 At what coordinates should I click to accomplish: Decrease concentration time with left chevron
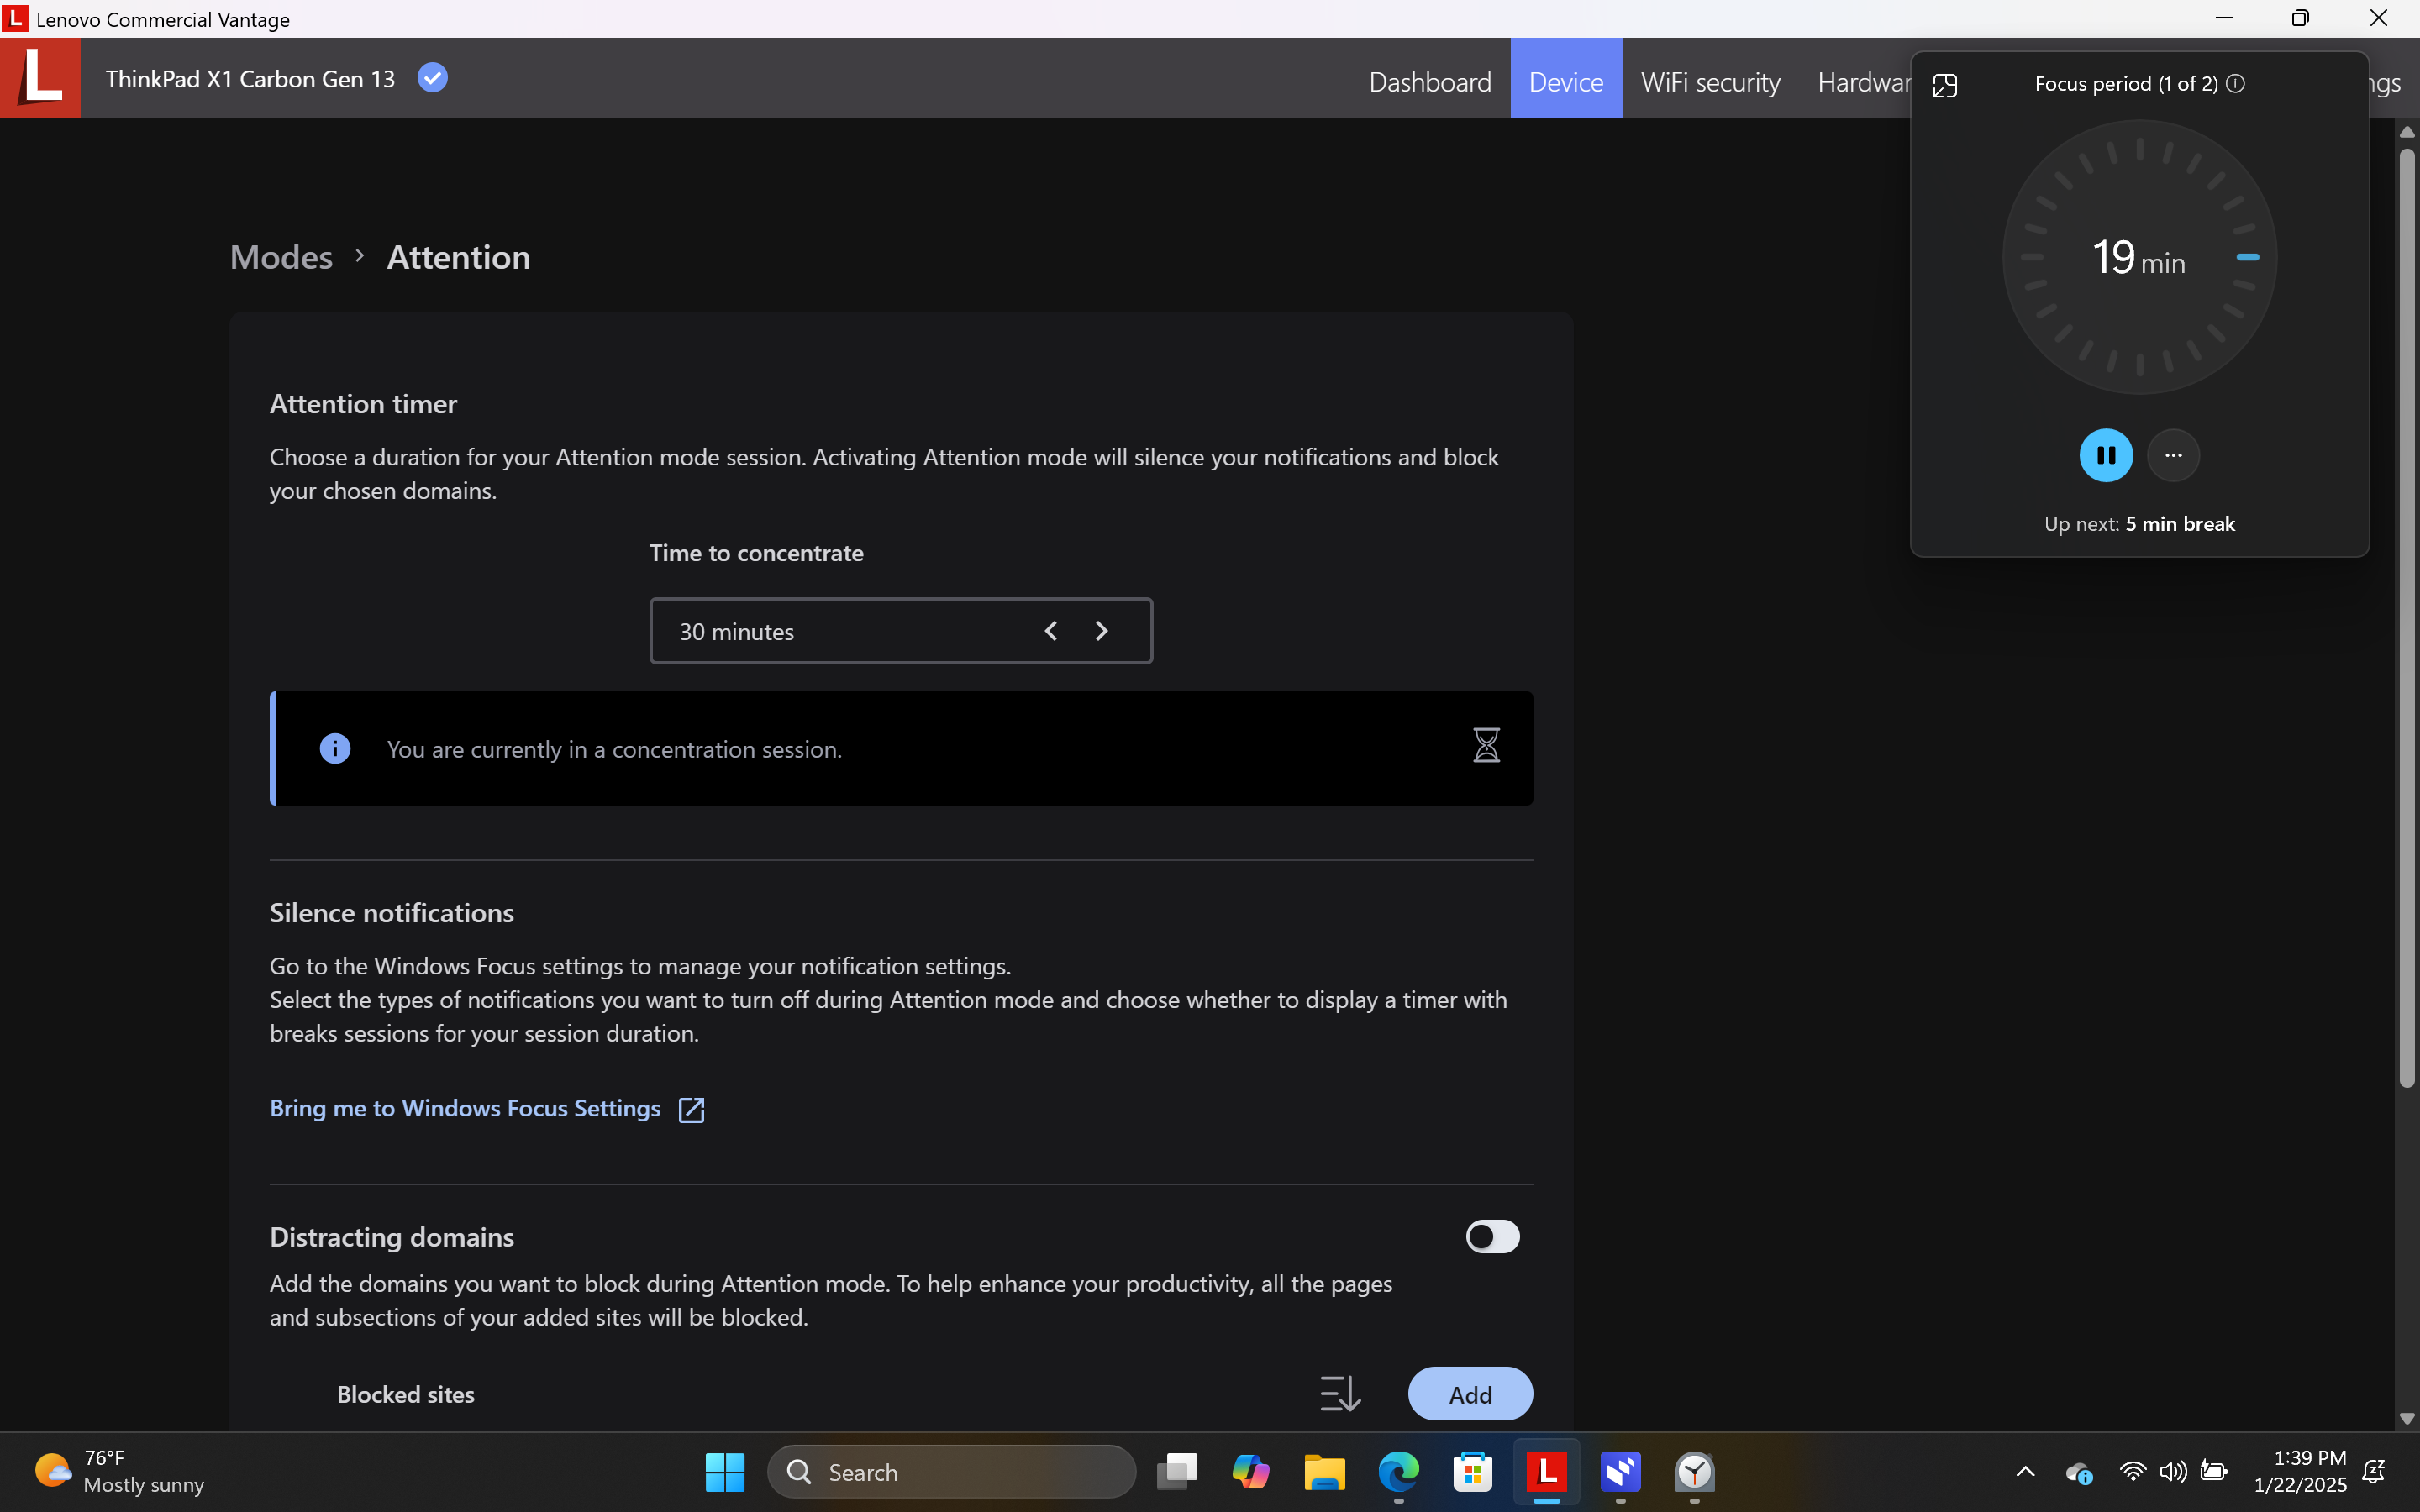pyautogui.click(x=1050, y=631)
